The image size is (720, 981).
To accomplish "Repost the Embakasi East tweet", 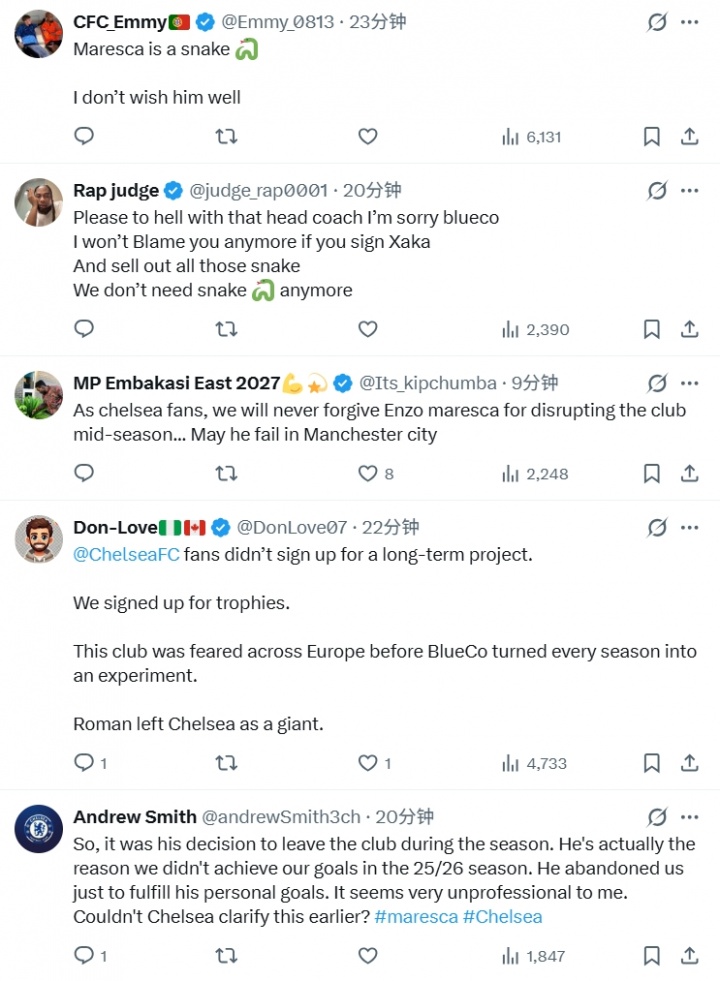I will click(x=226, y=474).
